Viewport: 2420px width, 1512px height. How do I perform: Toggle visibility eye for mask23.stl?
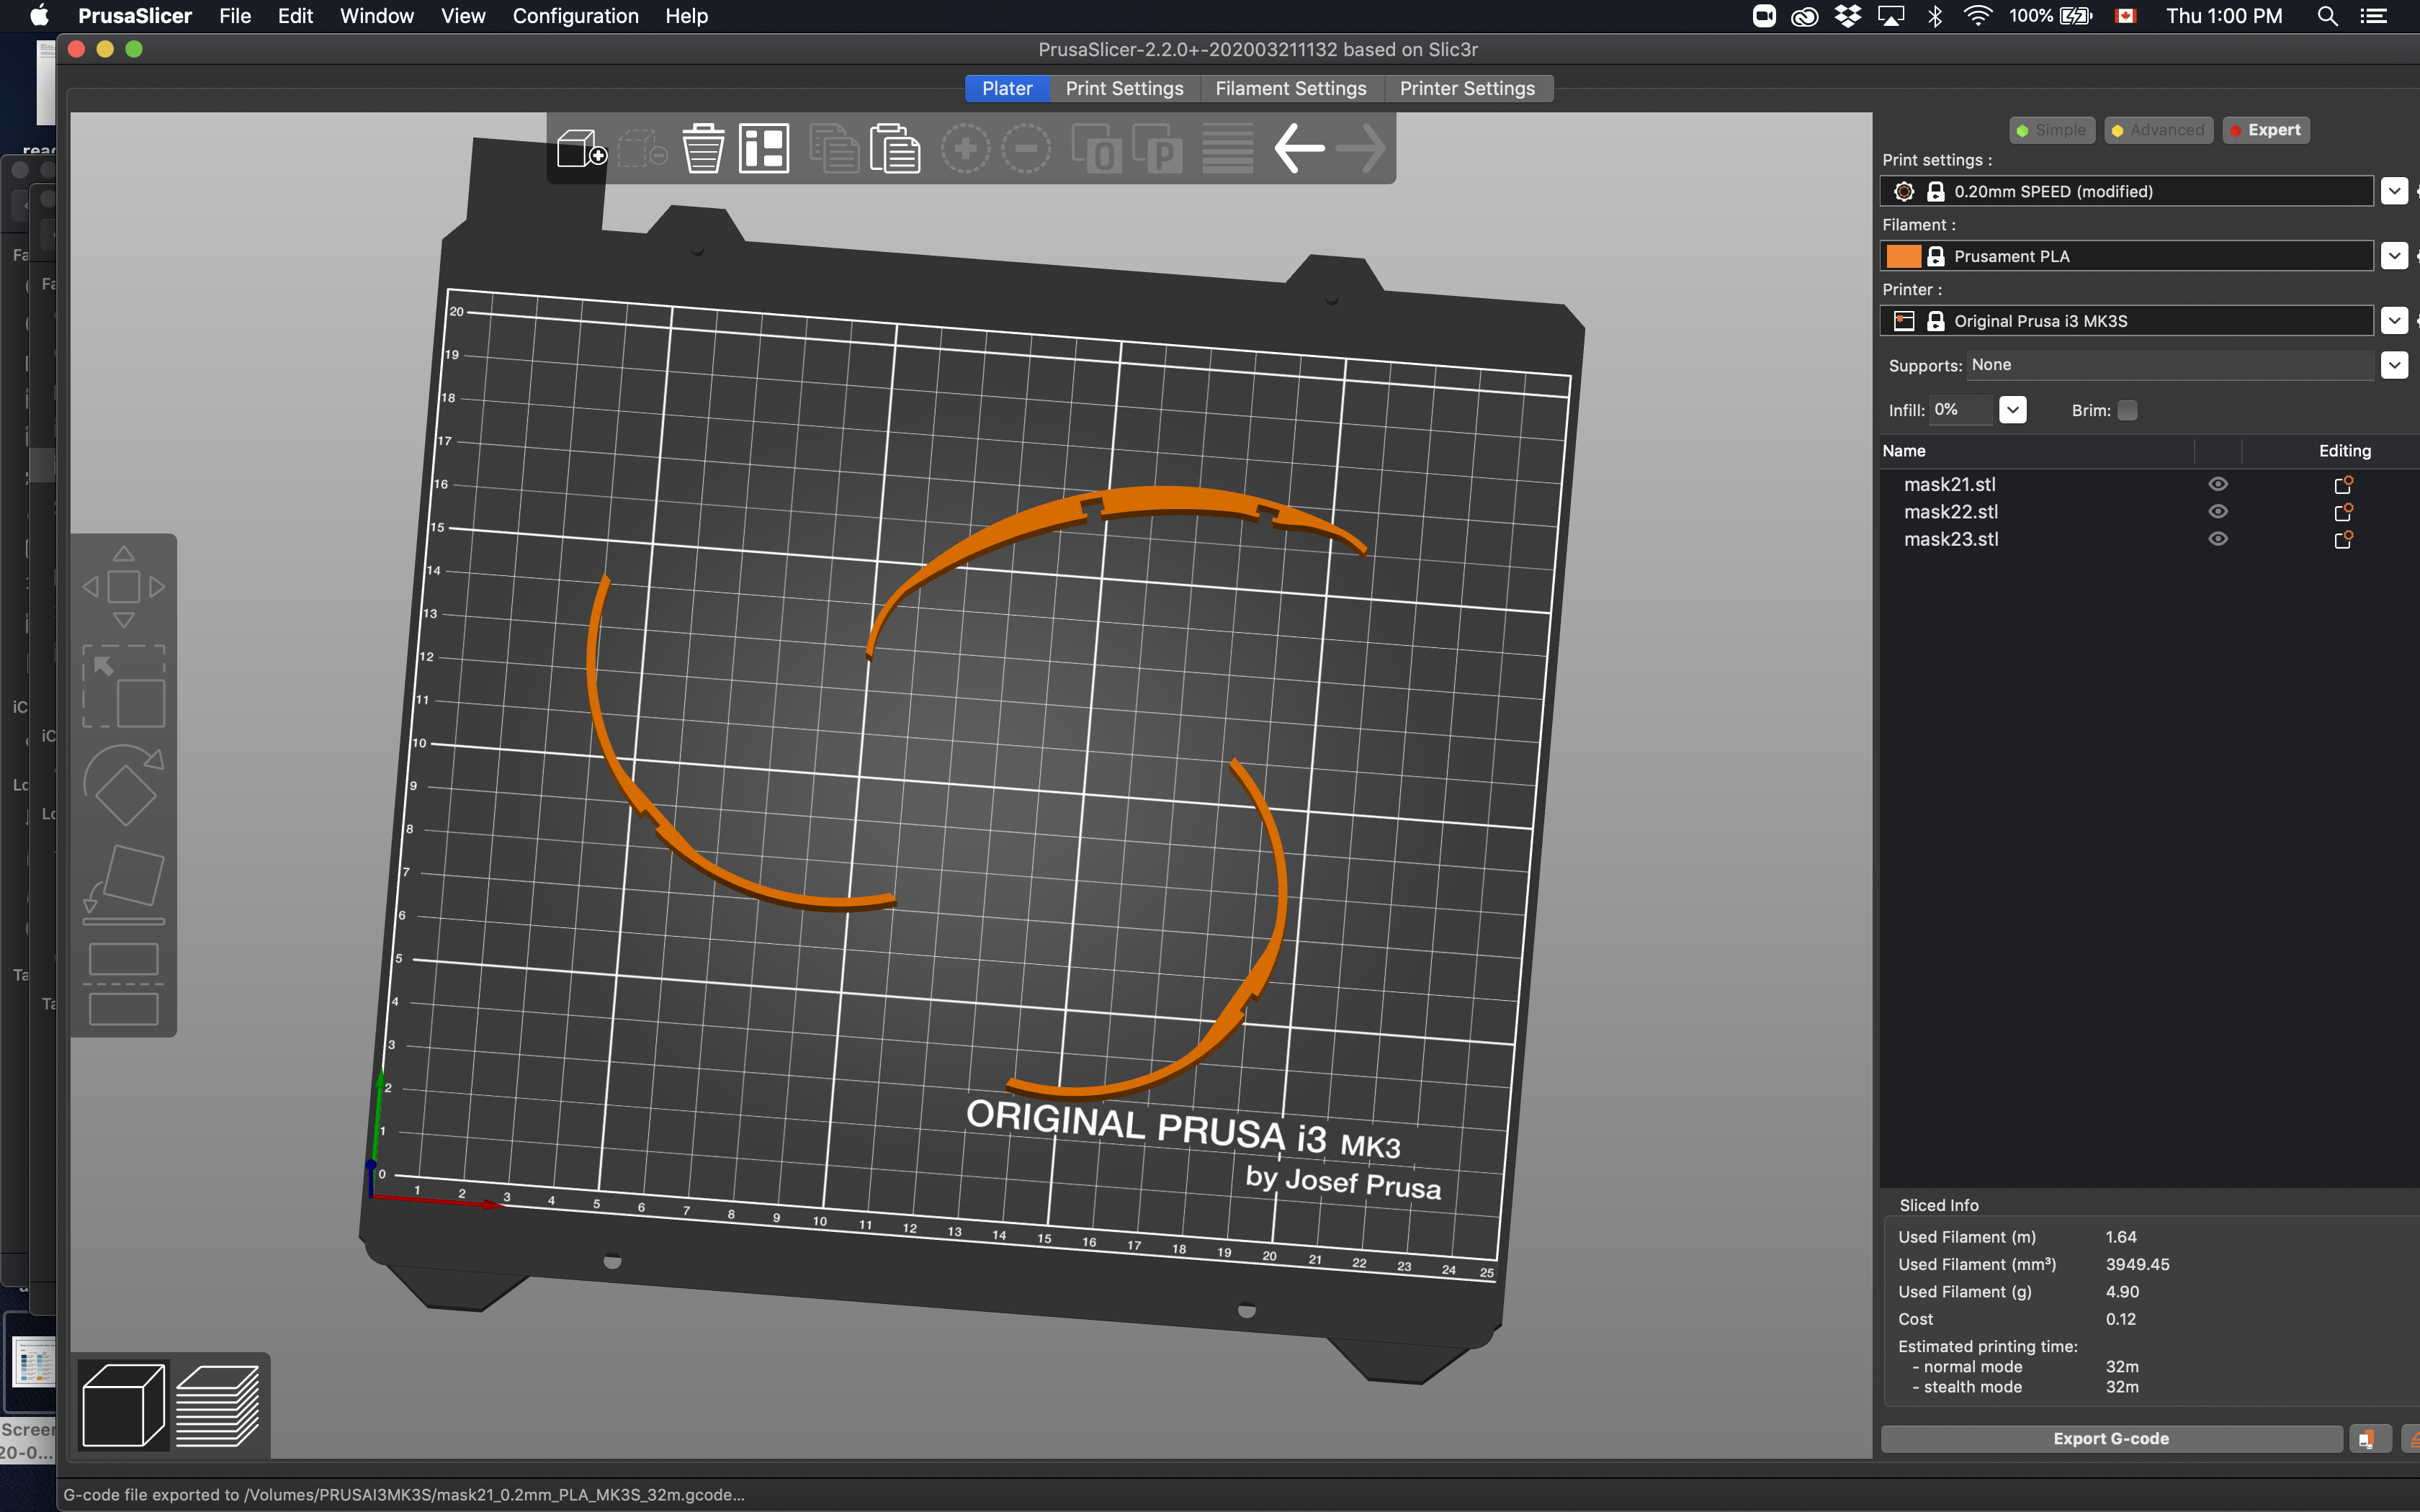pyautogui.click(x=2217, y=539)
